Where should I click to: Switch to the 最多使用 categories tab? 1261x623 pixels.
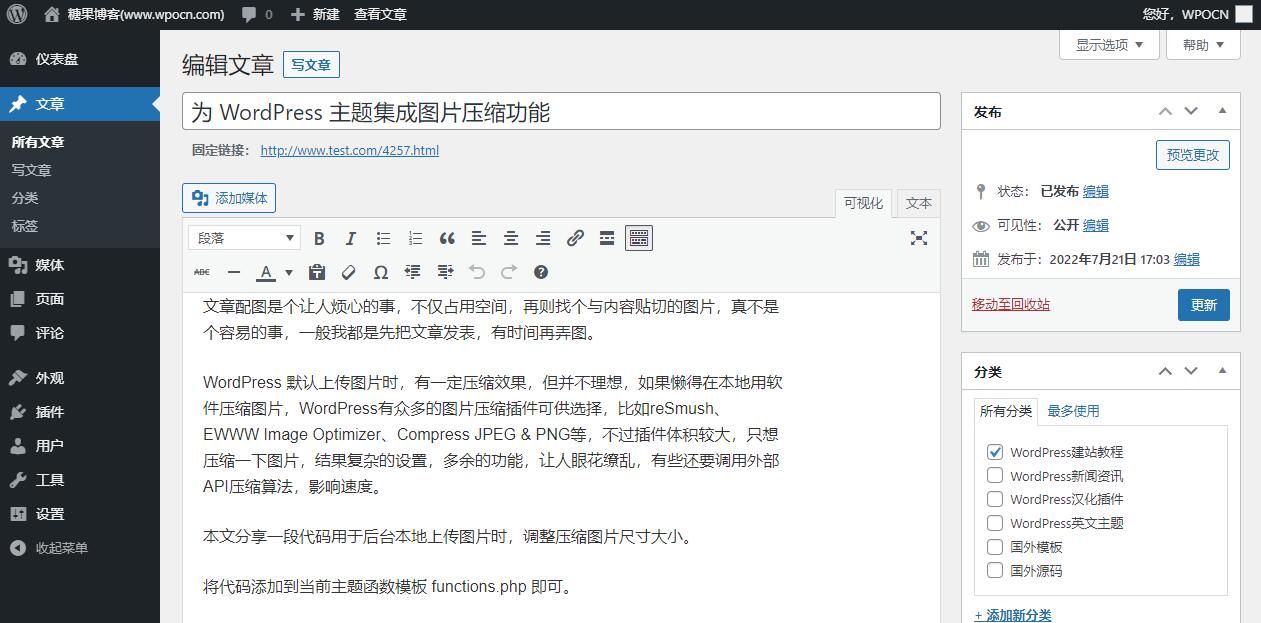(1073, 411)
